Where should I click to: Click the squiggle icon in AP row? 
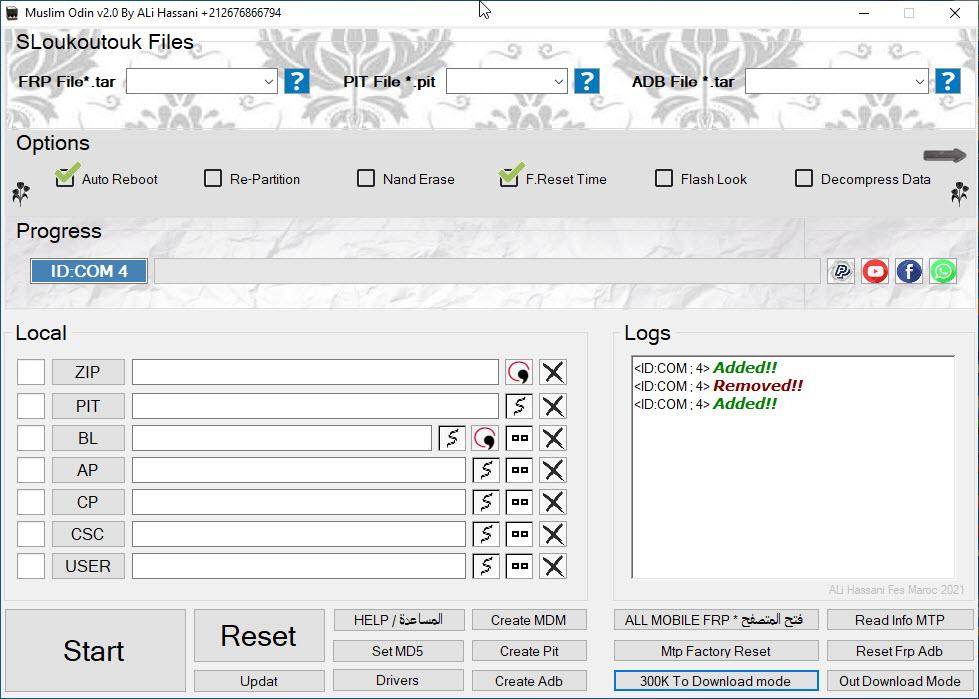pyautogui.click(x=486, y=470)
